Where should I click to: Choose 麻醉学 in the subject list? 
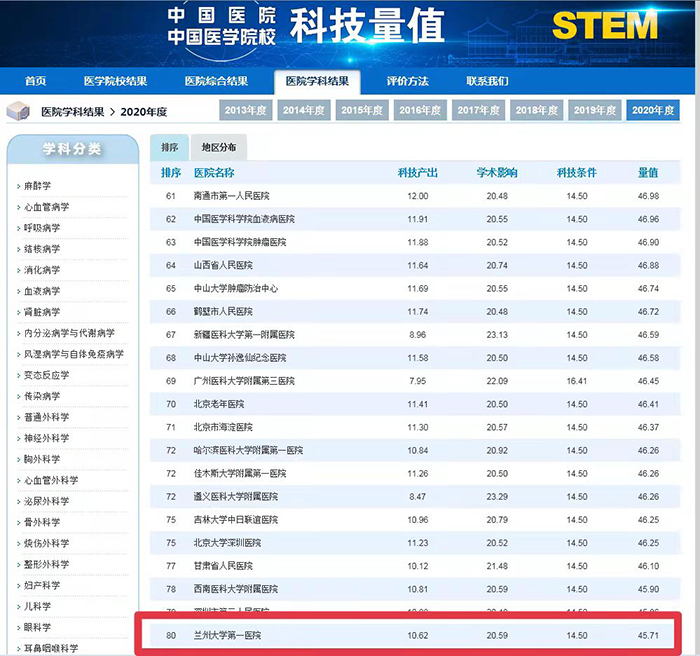coord(38,186)
